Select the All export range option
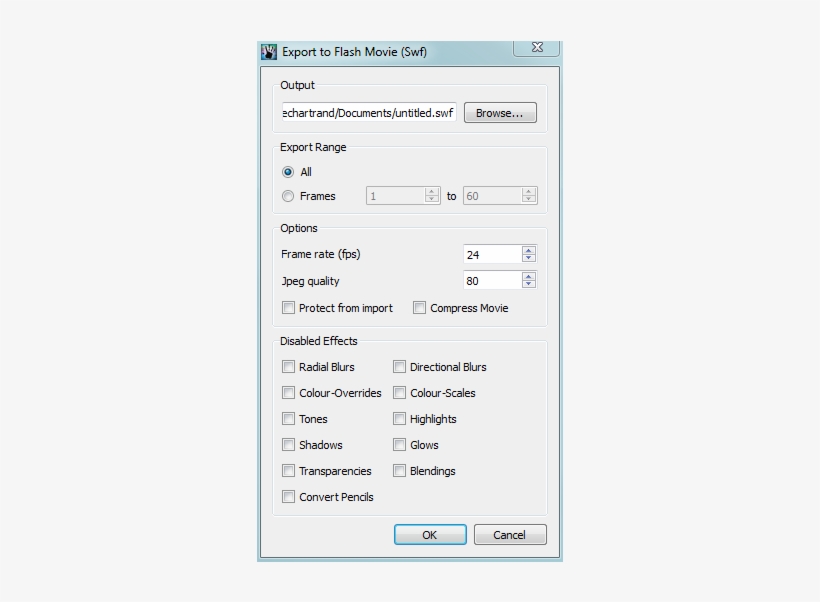 pyautogui.click(x=289, y=171)
